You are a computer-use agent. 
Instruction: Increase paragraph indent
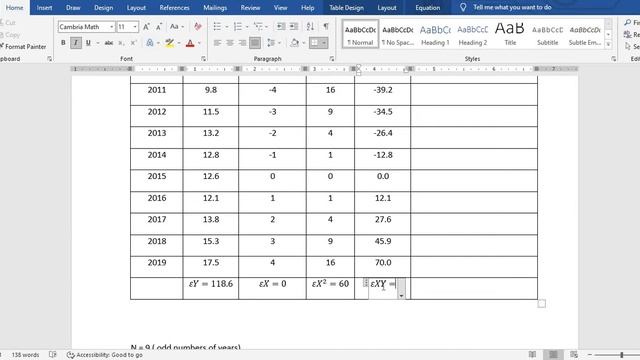pos(294,27)
